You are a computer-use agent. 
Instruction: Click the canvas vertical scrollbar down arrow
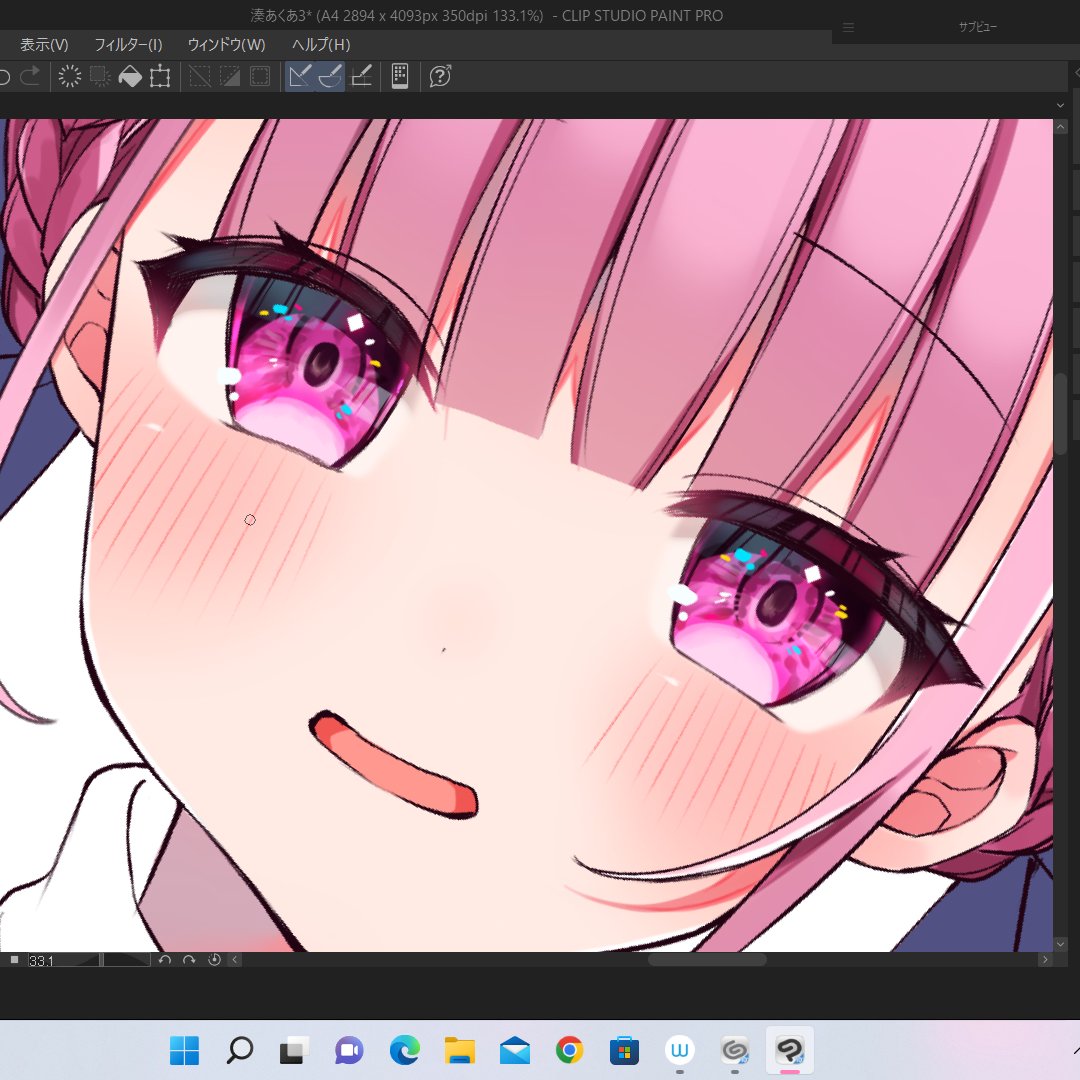pos(1060,944)
